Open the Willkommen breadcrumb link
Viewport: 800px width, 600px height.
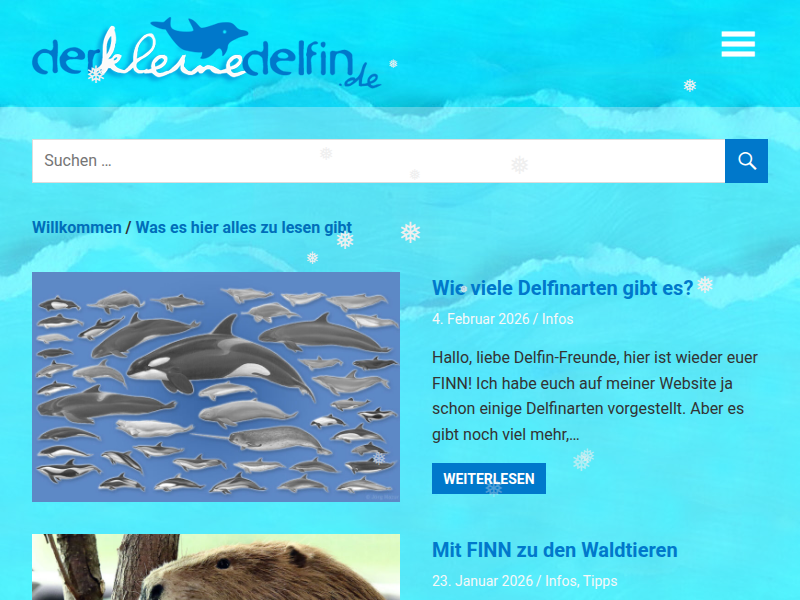[77, 228]
